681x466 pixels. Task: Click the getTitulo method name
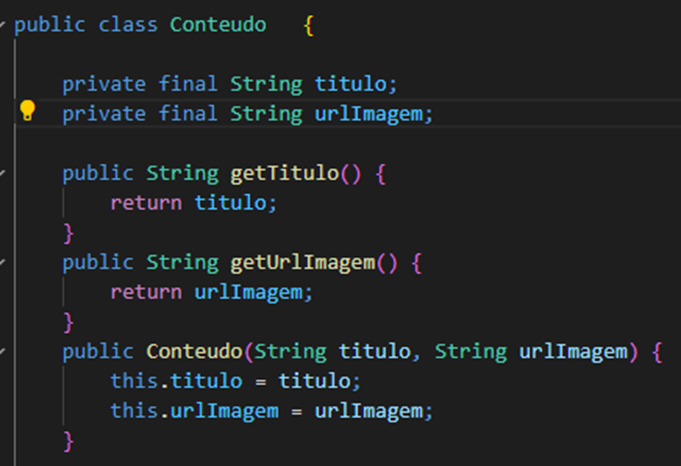[x=284, y=173]
